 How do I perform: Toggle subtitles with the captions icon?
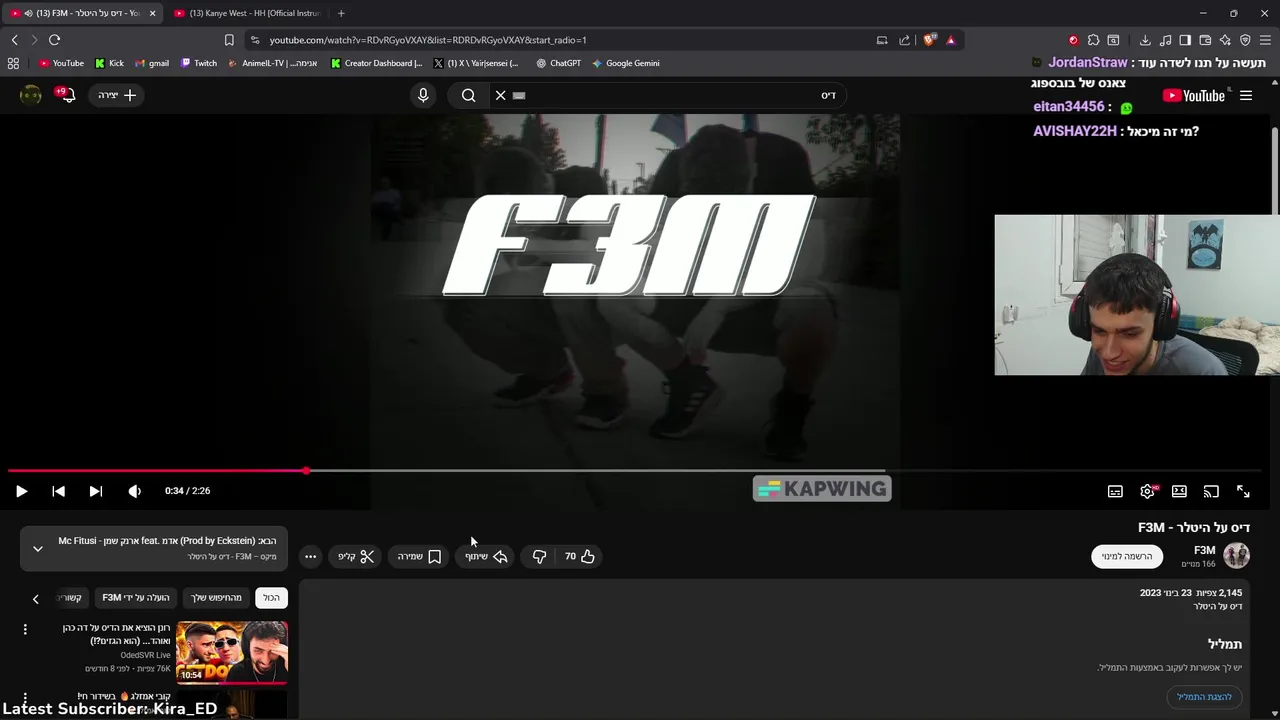[1115, 491]
